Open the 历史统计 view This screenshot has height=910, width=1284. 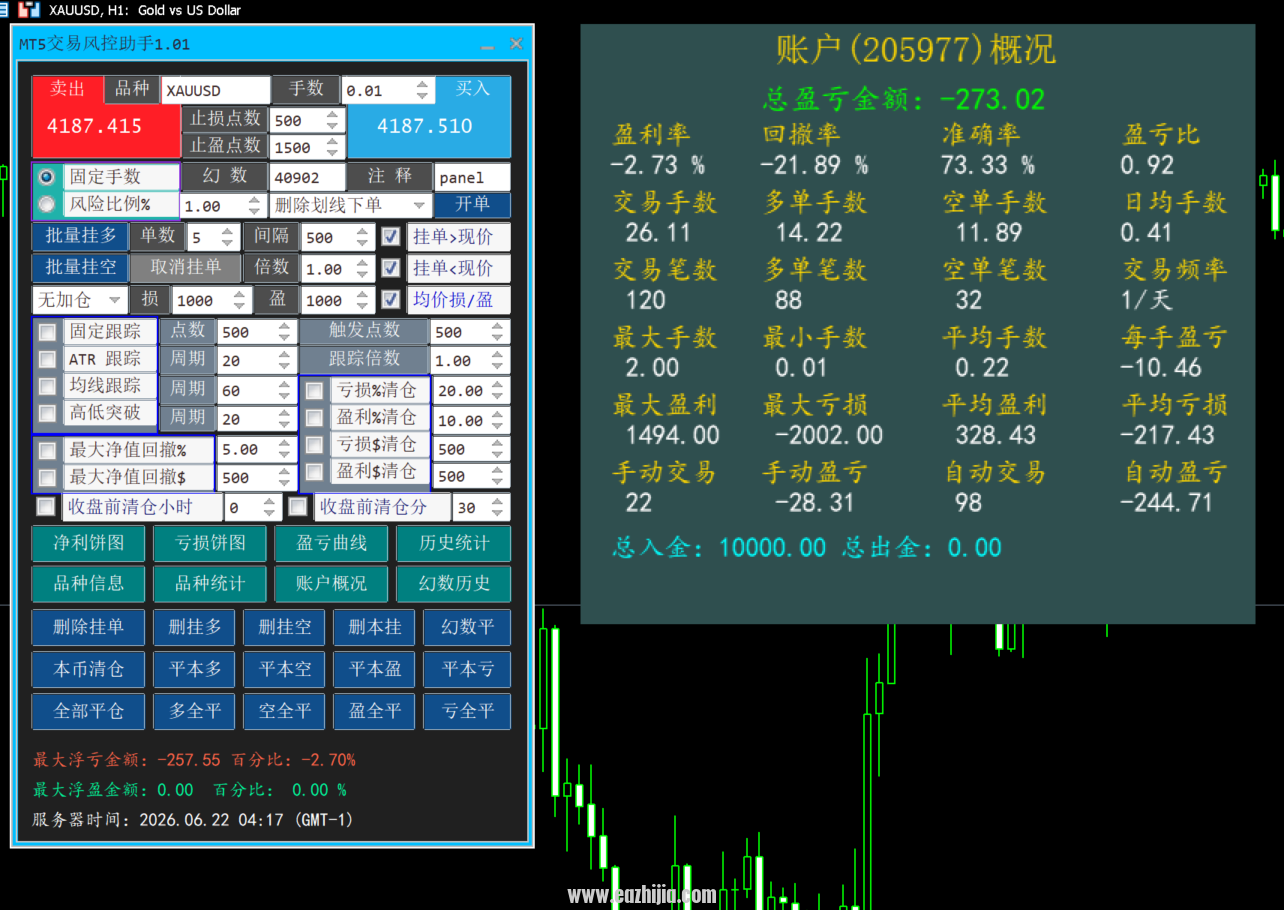pos(454,544)
